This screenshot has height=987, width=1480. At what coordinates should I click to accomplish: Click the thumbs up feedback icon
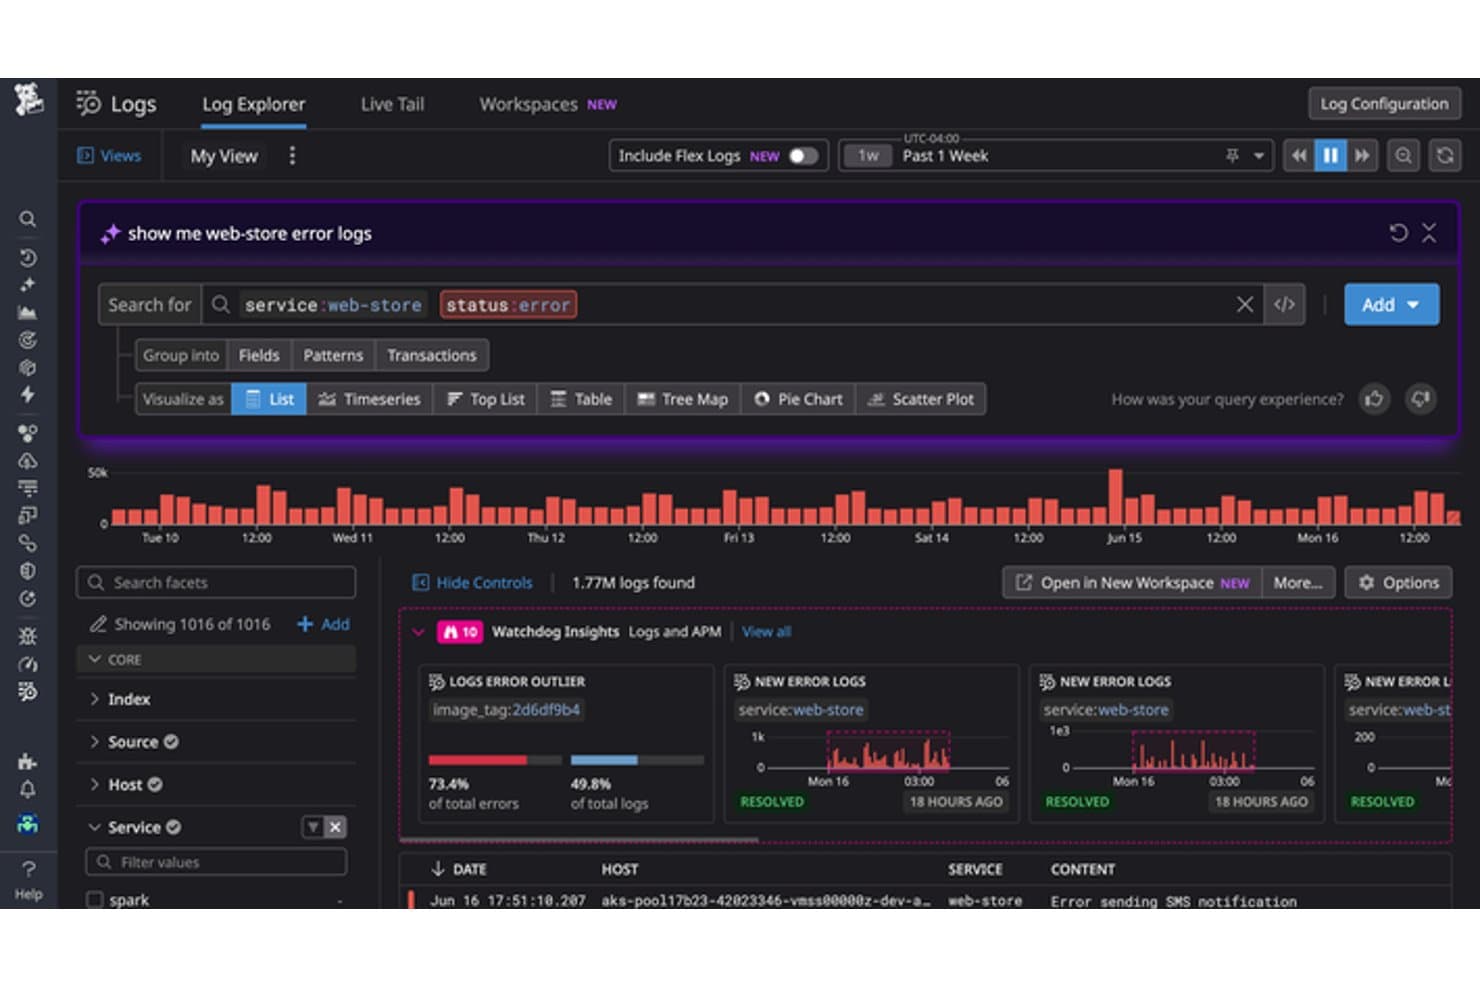click(x=1374, y=399)
